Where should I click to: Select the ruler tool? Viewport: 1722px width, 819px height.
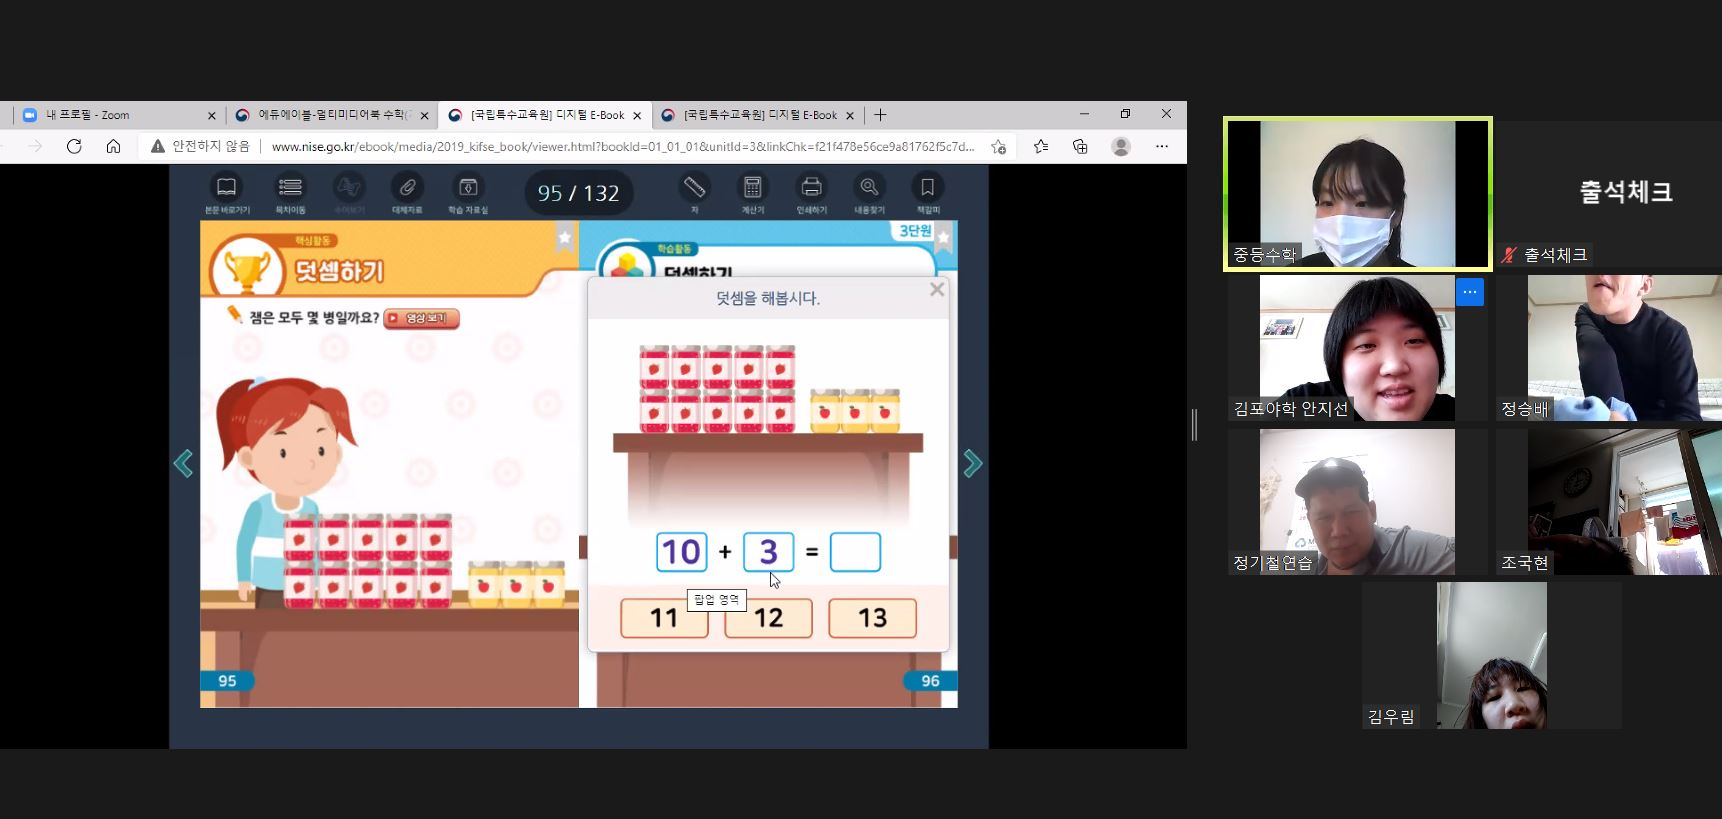694,188
